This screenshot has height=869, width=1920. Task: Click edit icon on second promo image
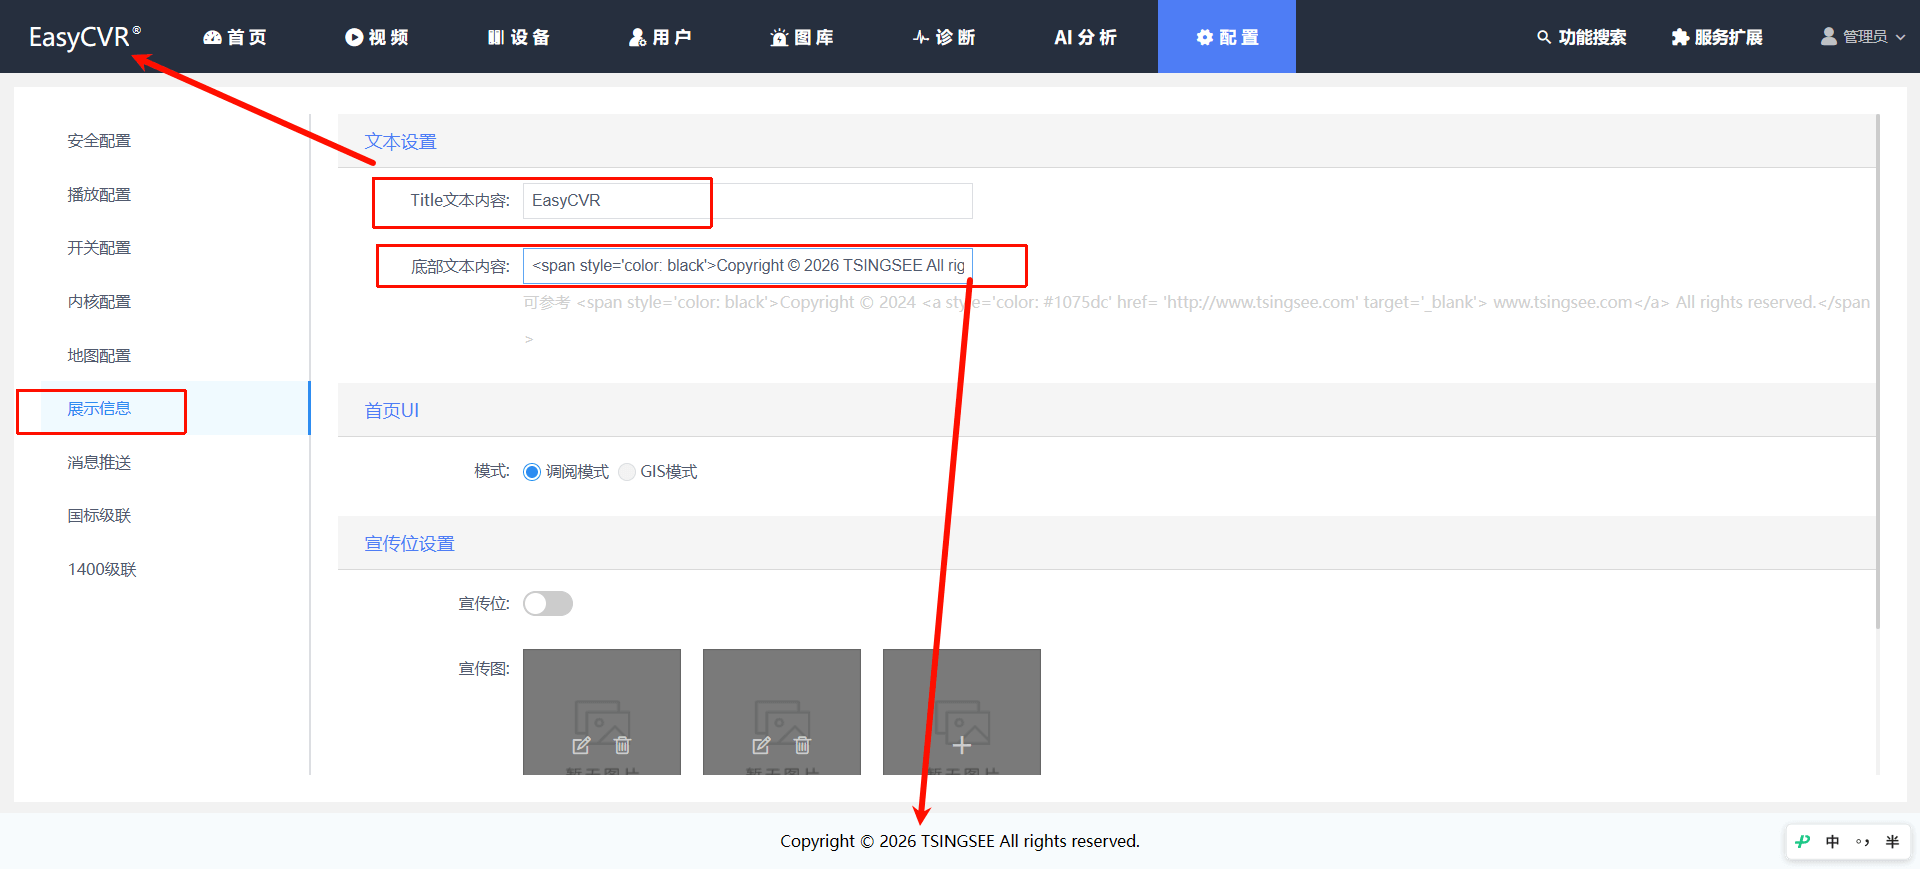(761, 745)
